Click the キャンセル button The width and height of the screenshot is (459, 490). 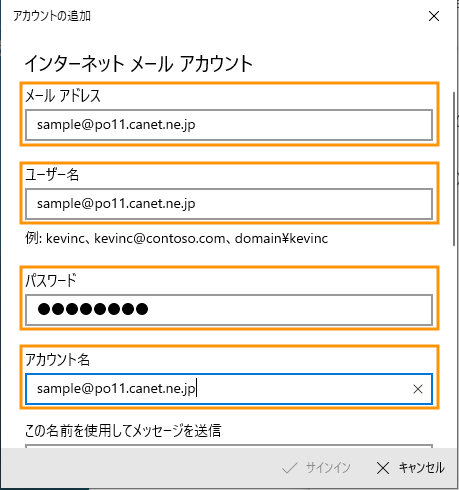pyautogui.click(x=410, y=468)
